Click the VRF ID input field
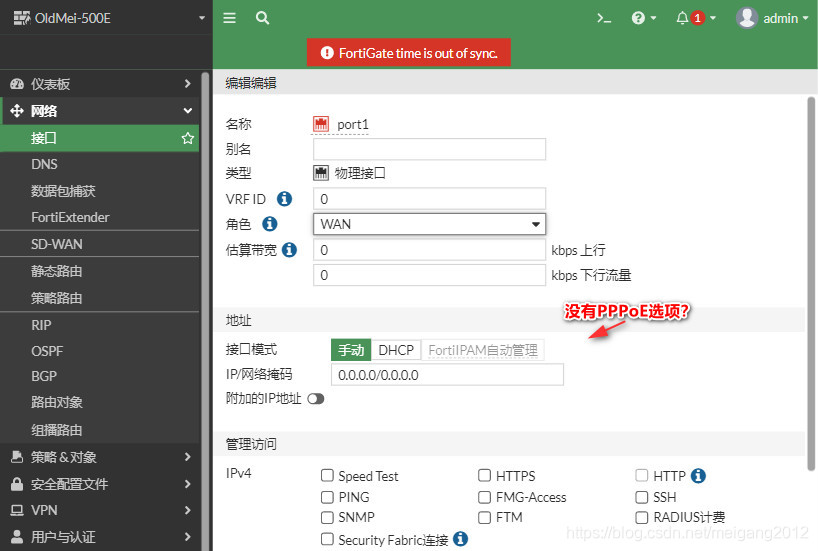 [x=429, y=199]
